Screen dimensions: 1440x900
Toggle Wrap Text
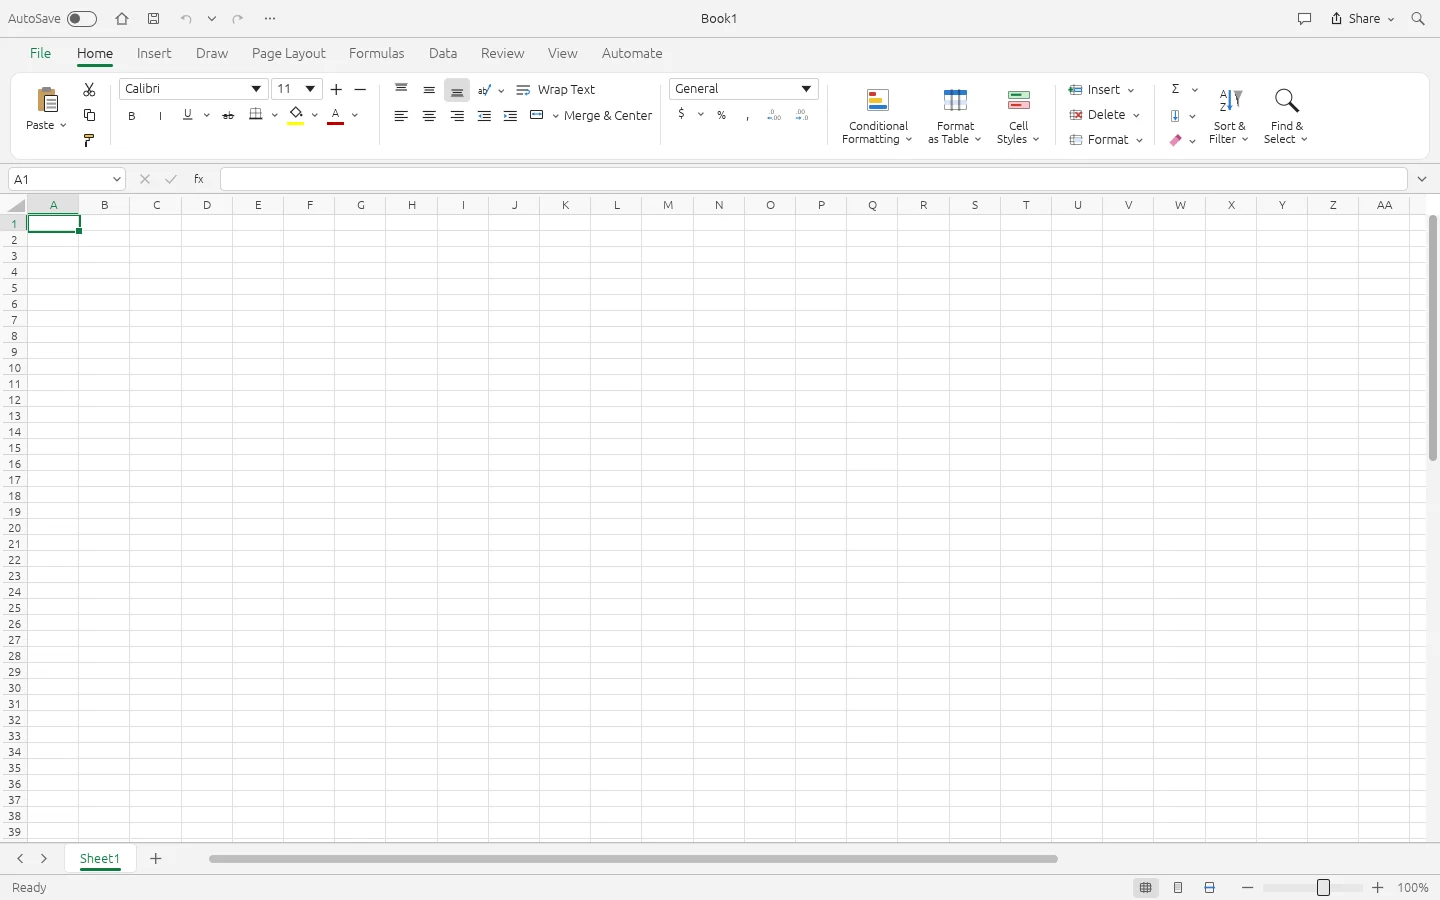(556, 90)
